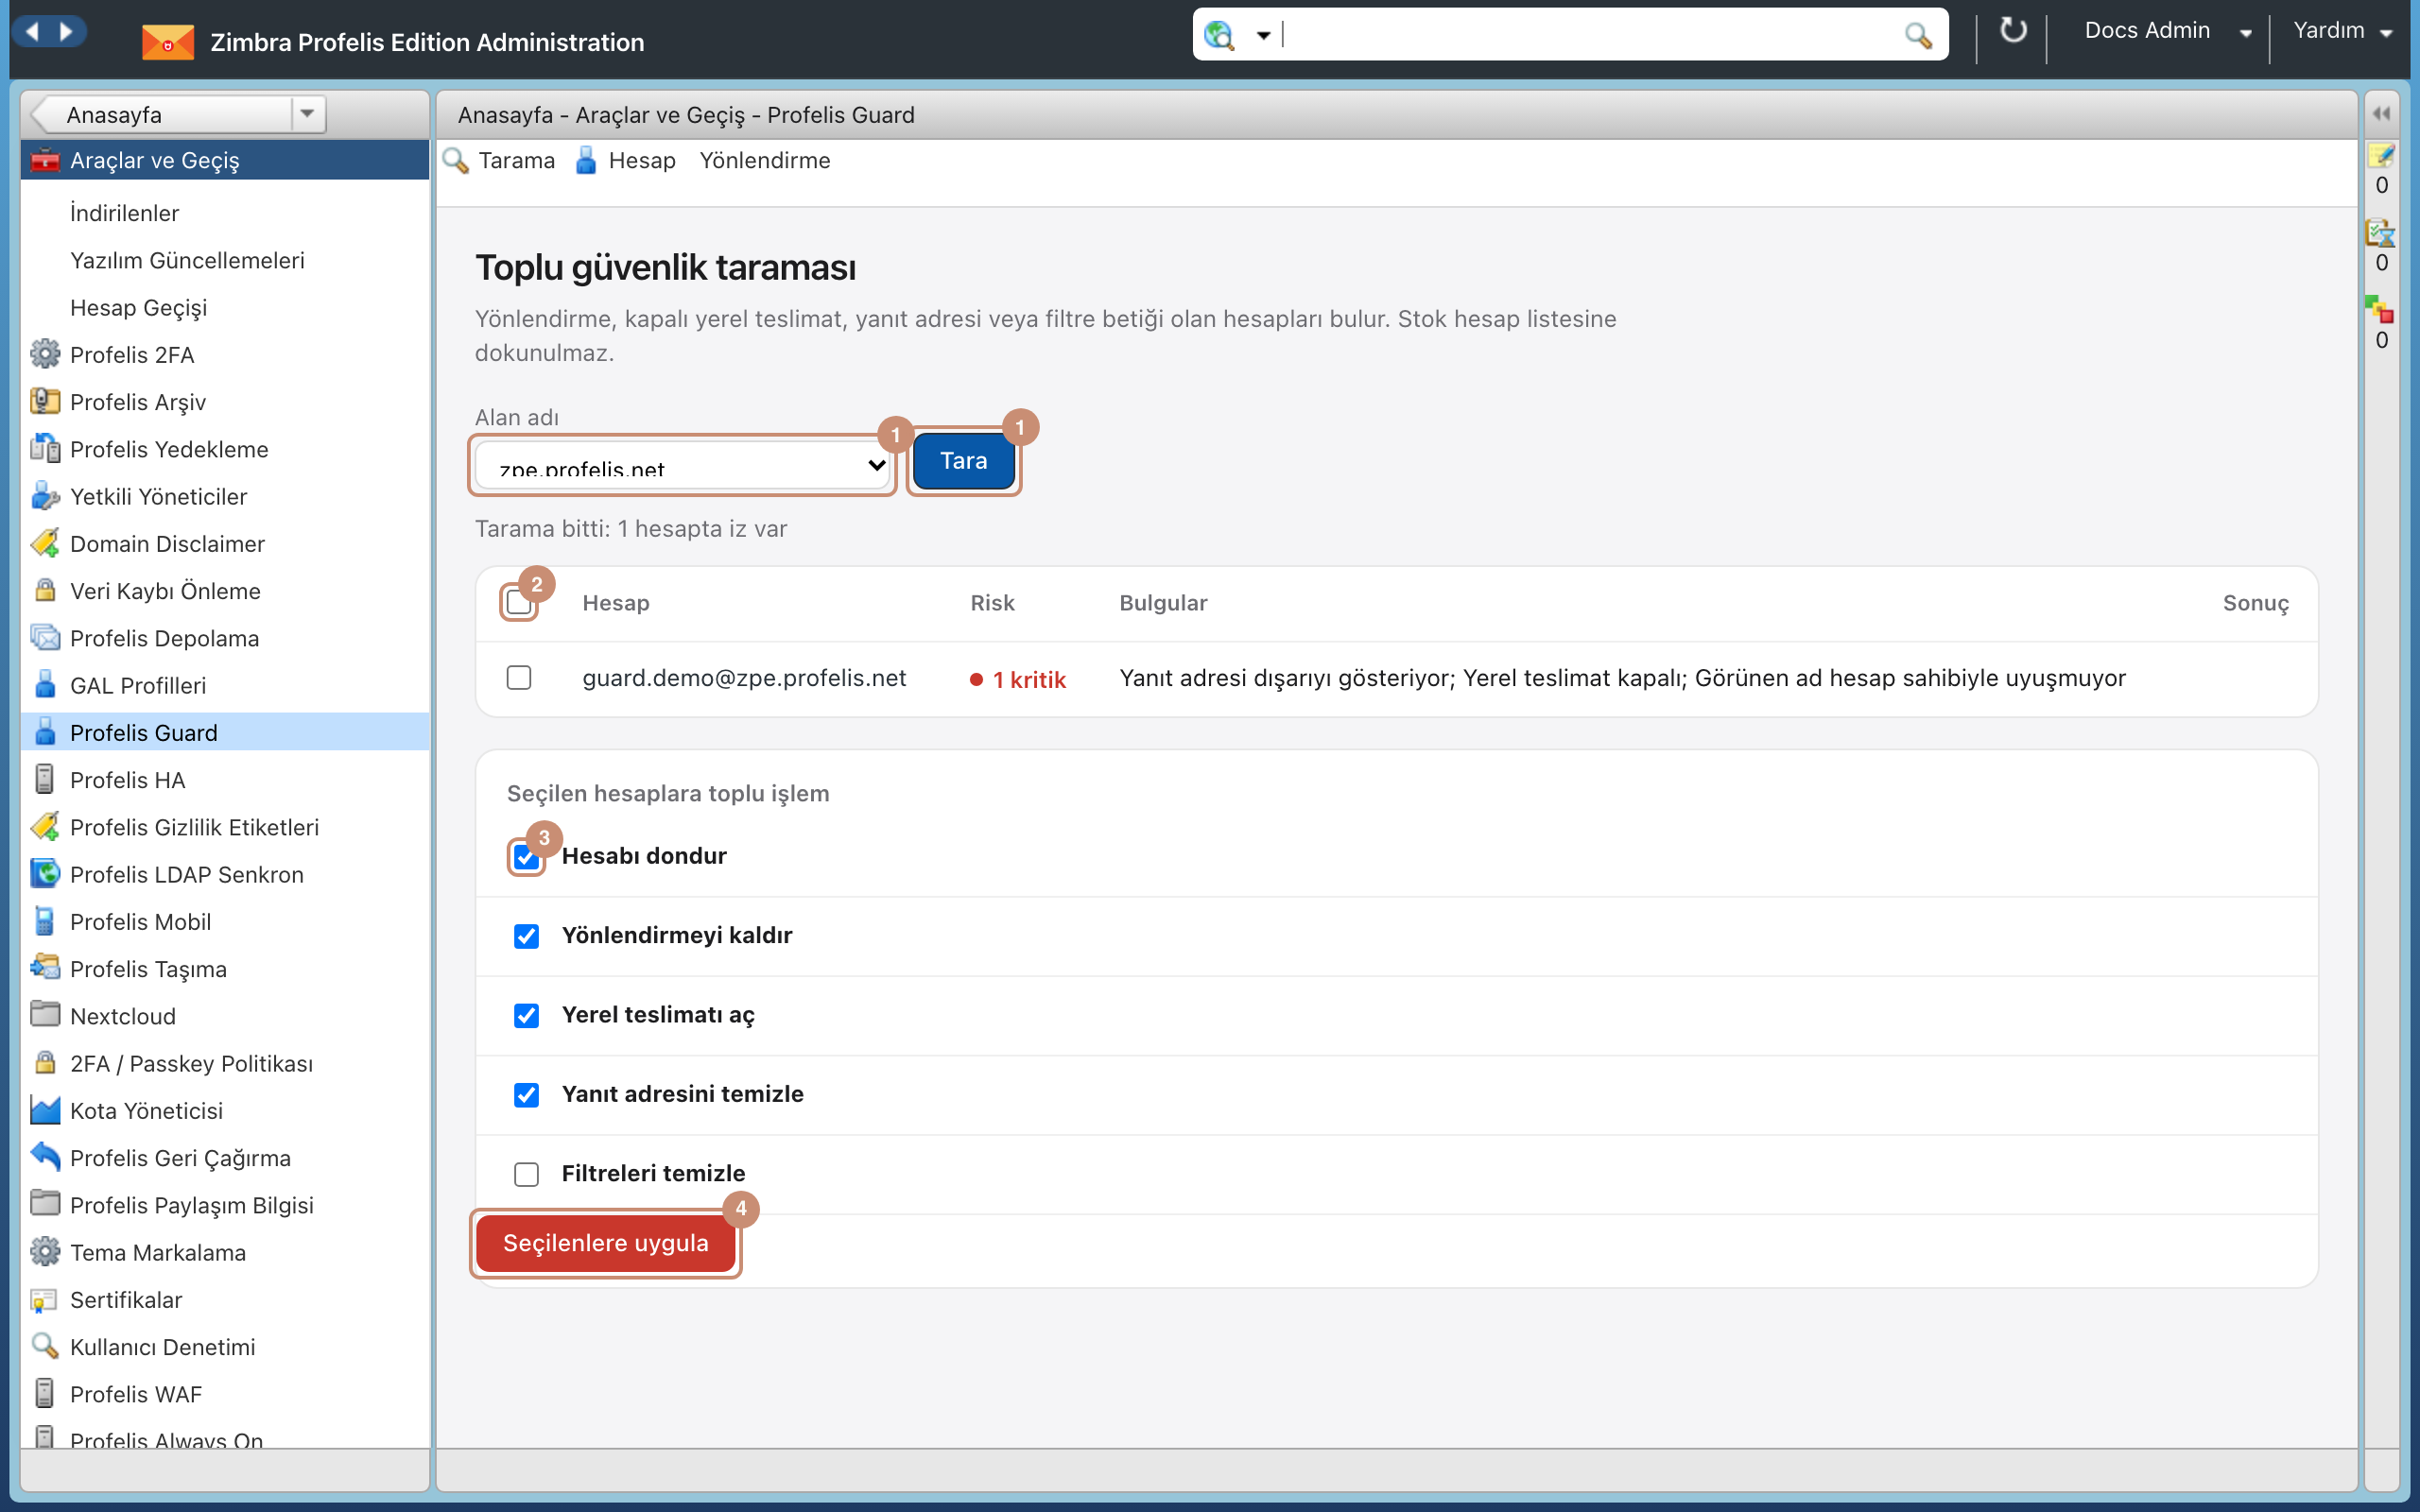Uncheck Yanıt adresini temizle option
The height and width of the screenshot is (1512, 2420).
526,1095
